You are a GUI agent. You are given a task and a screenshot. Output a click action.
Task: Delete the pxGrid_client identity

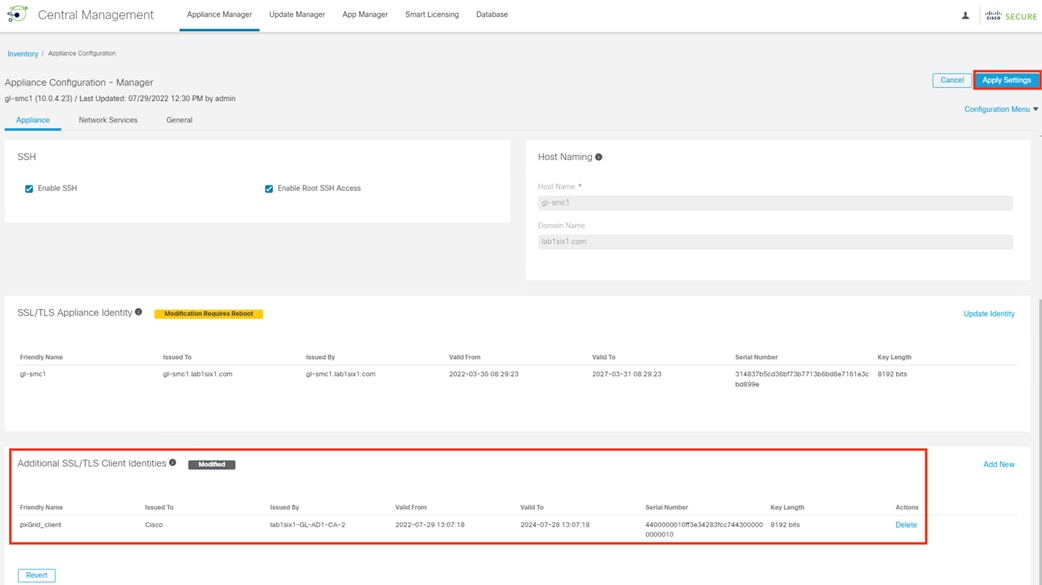906,525
